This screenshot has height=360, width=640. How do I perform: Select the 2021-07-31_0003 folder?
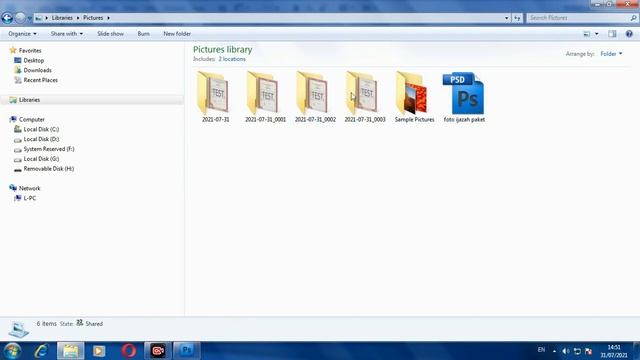pos(365,97)
